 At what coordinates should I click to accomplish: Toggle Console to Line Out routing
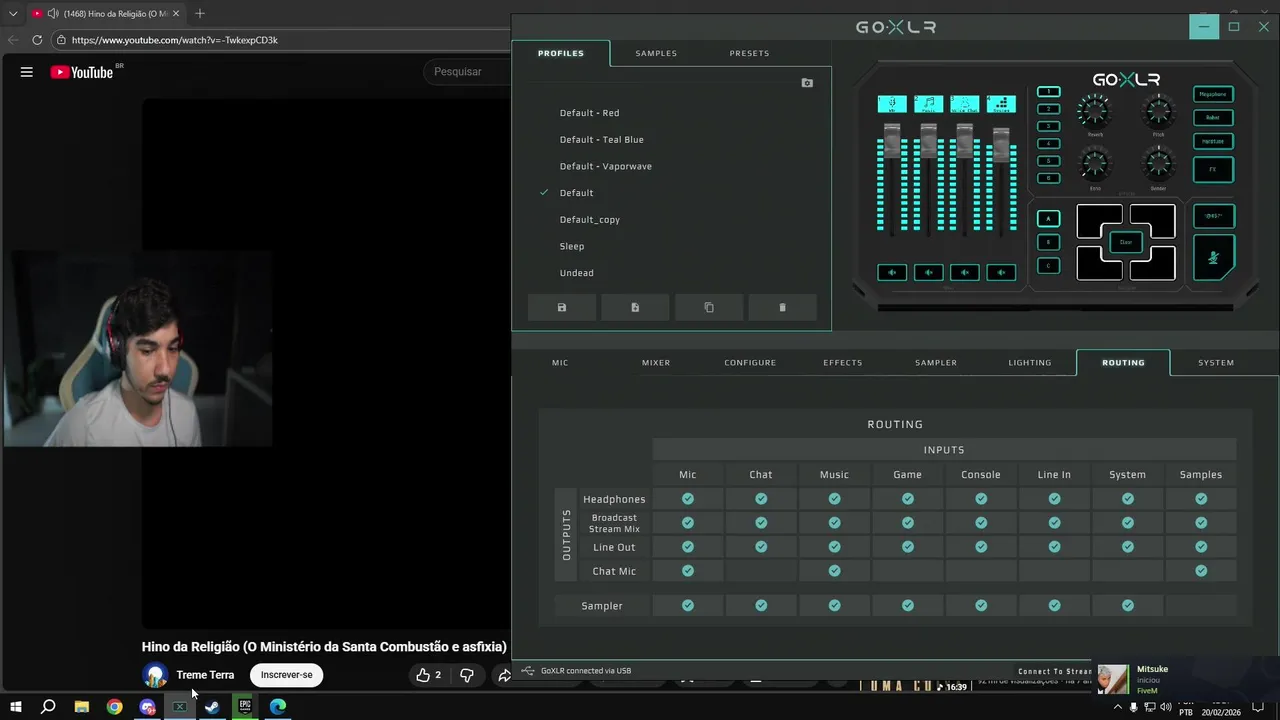(x=981, y=547)
